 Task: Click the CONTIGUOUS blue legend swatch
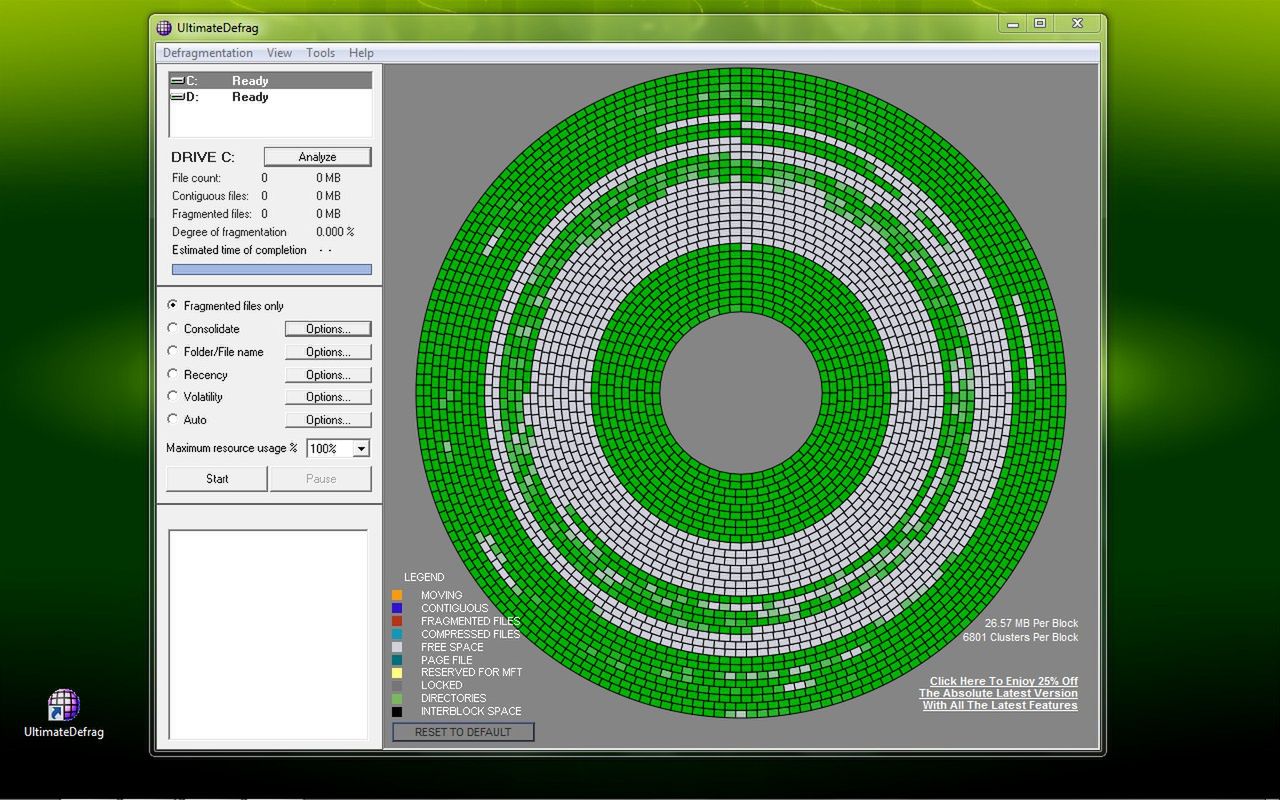(397, 608)
